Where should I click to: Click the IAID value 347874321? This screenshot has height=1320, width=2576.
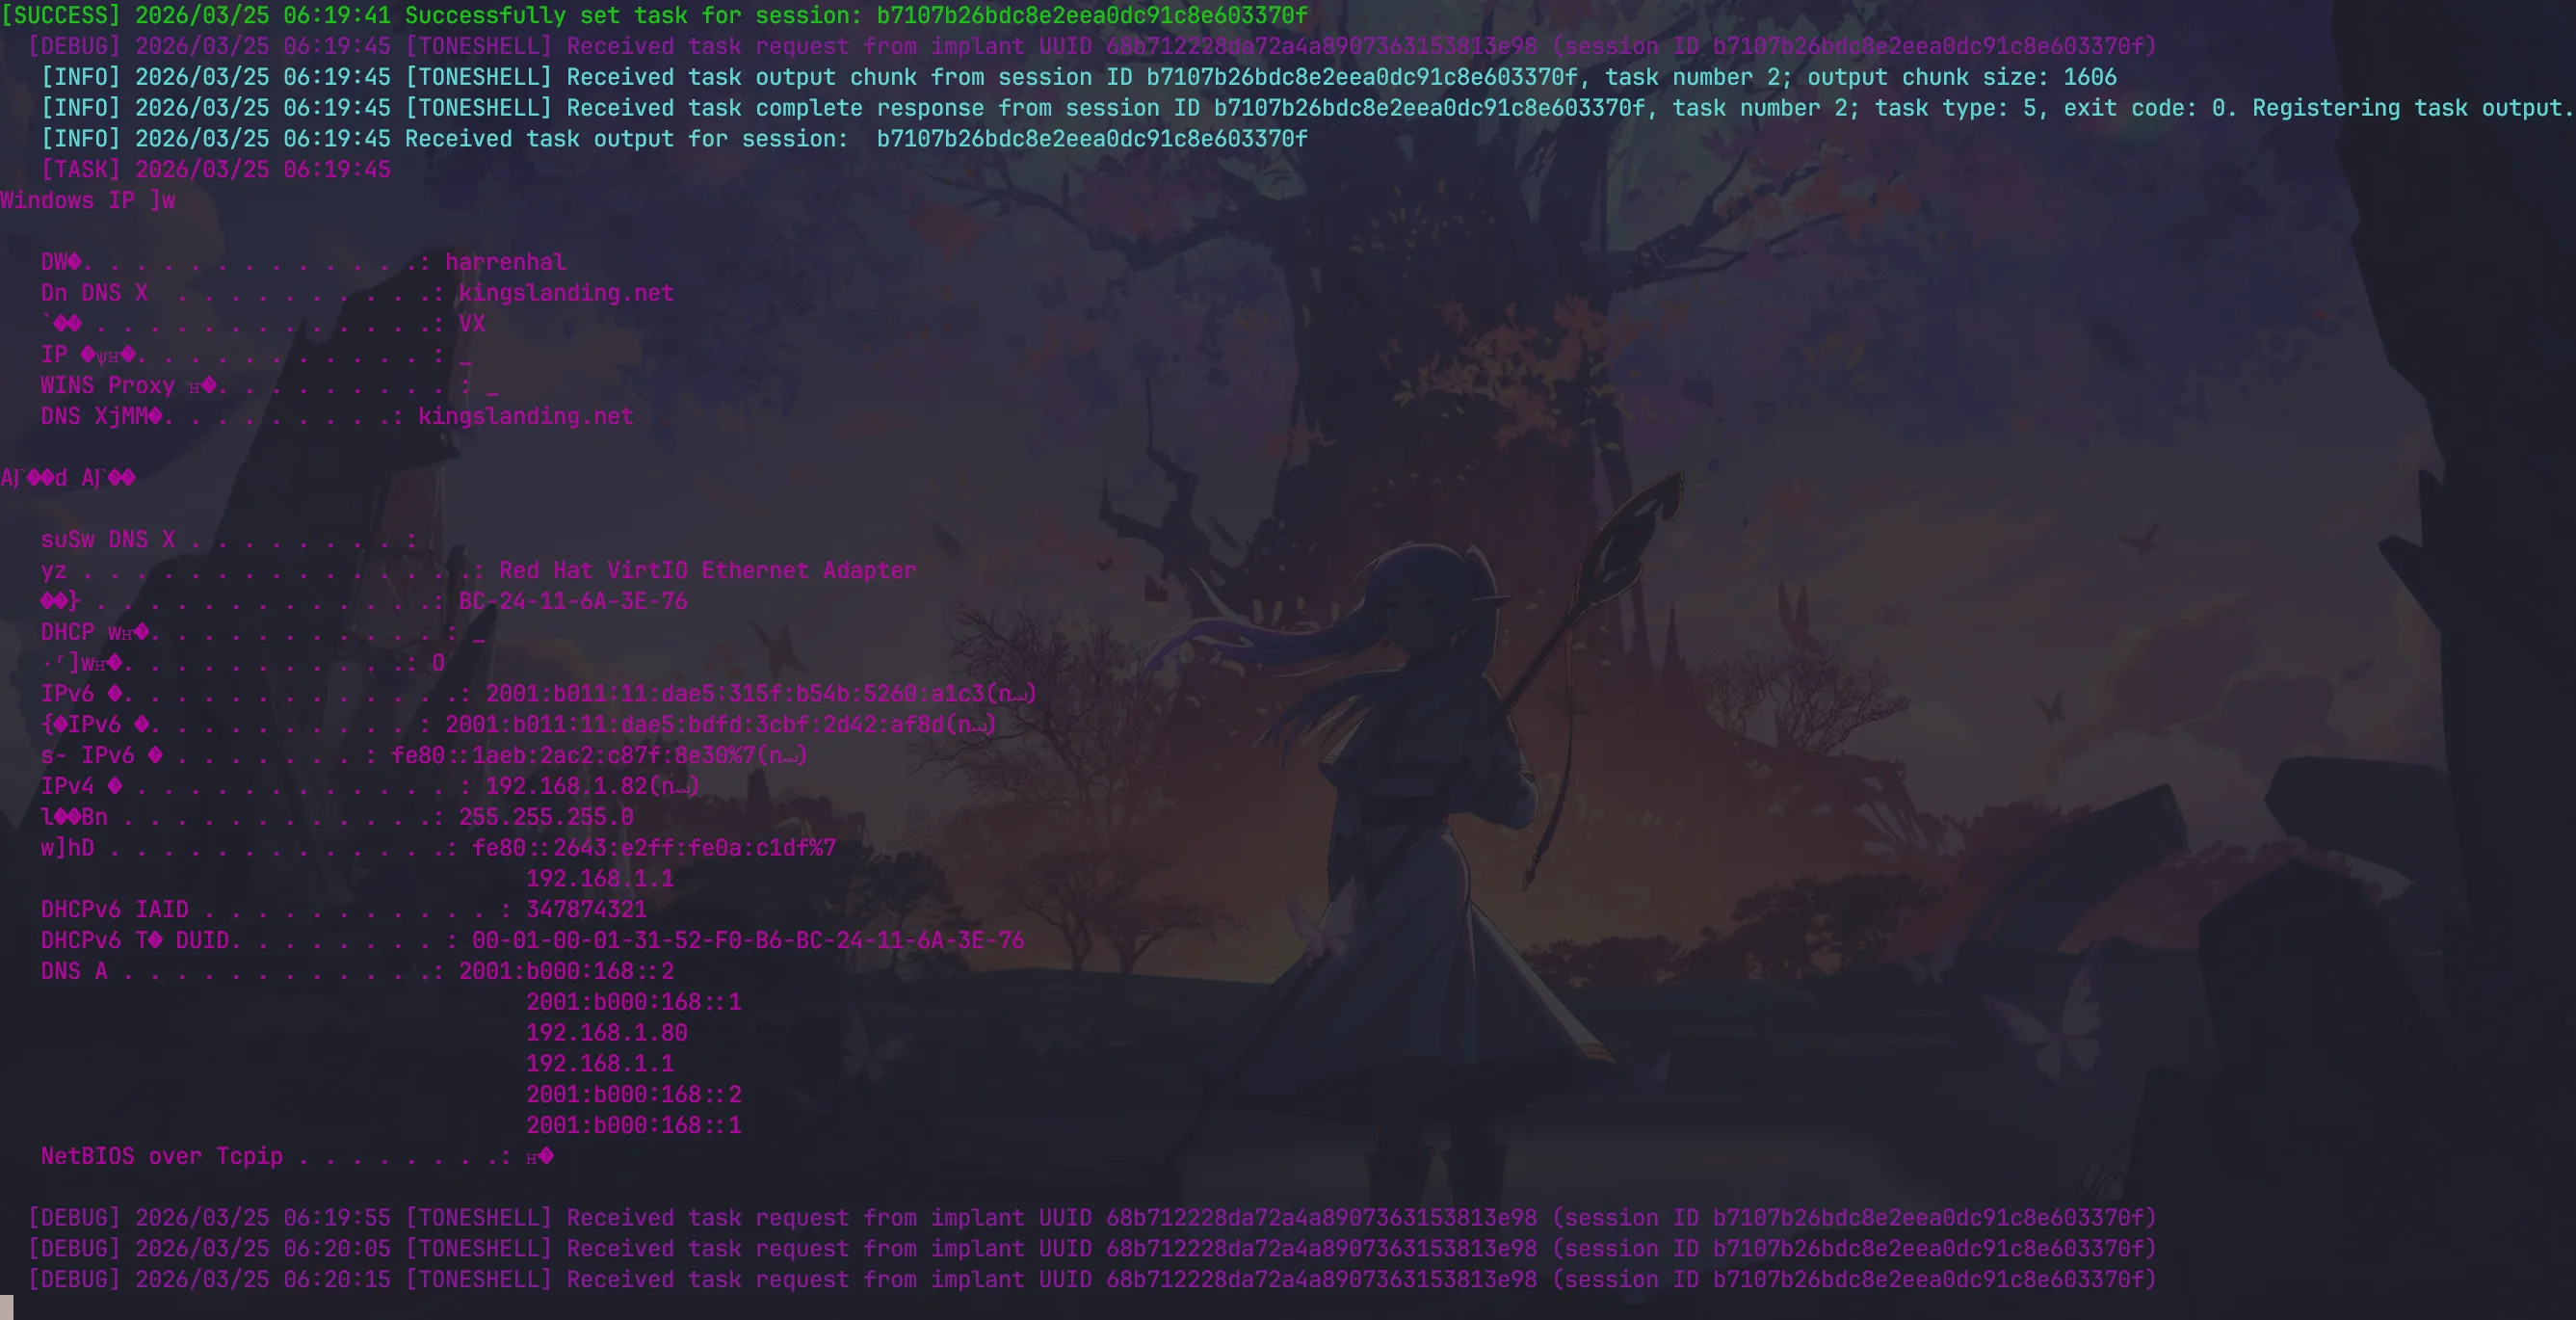586,910
